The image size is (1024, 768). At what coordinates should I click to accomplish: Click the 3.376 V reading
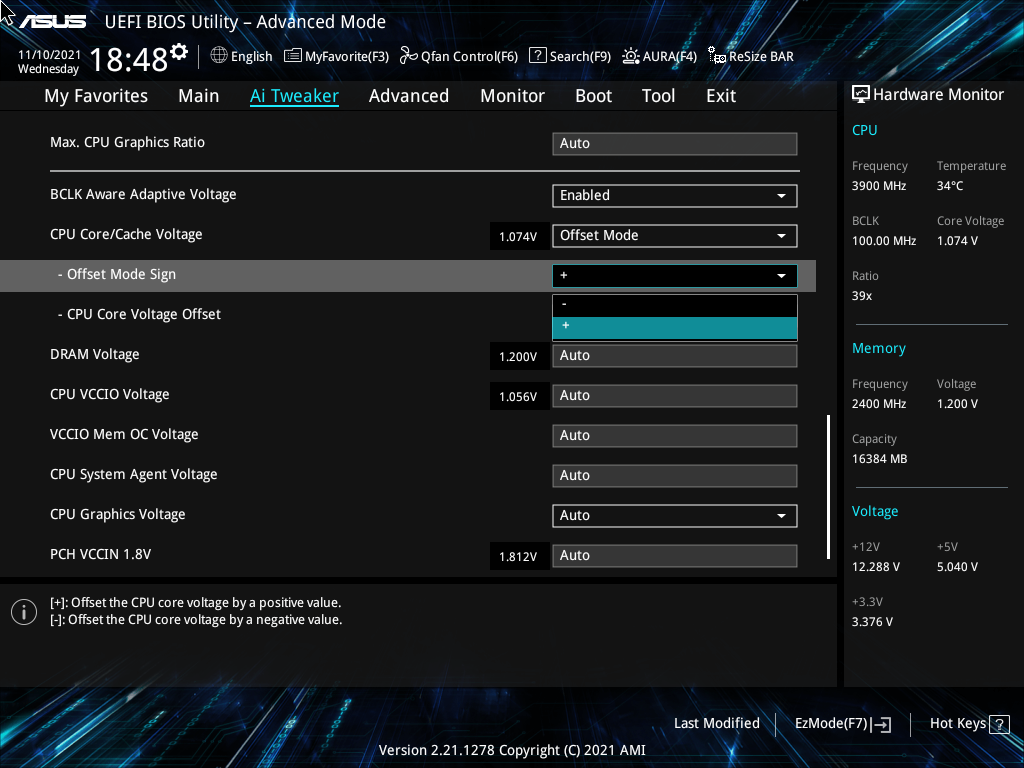point(872,622)
